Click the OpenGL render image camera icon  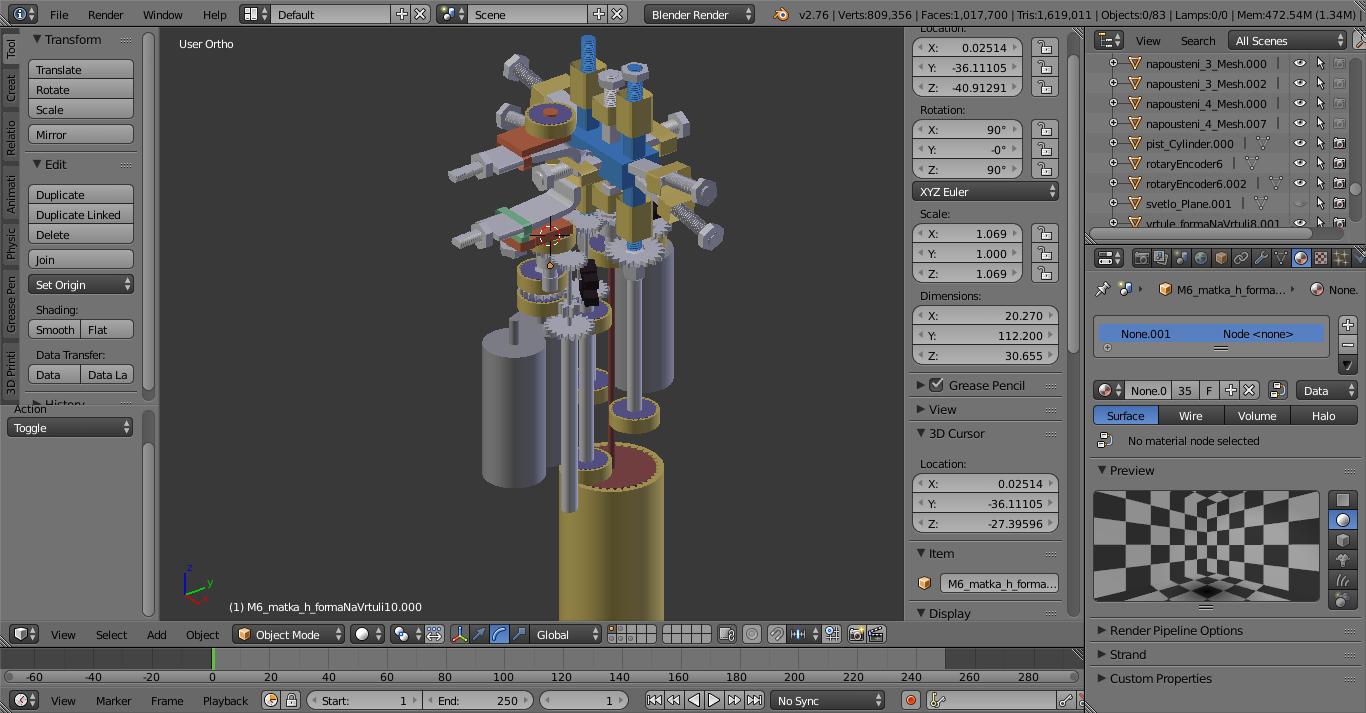pos(856,634)
